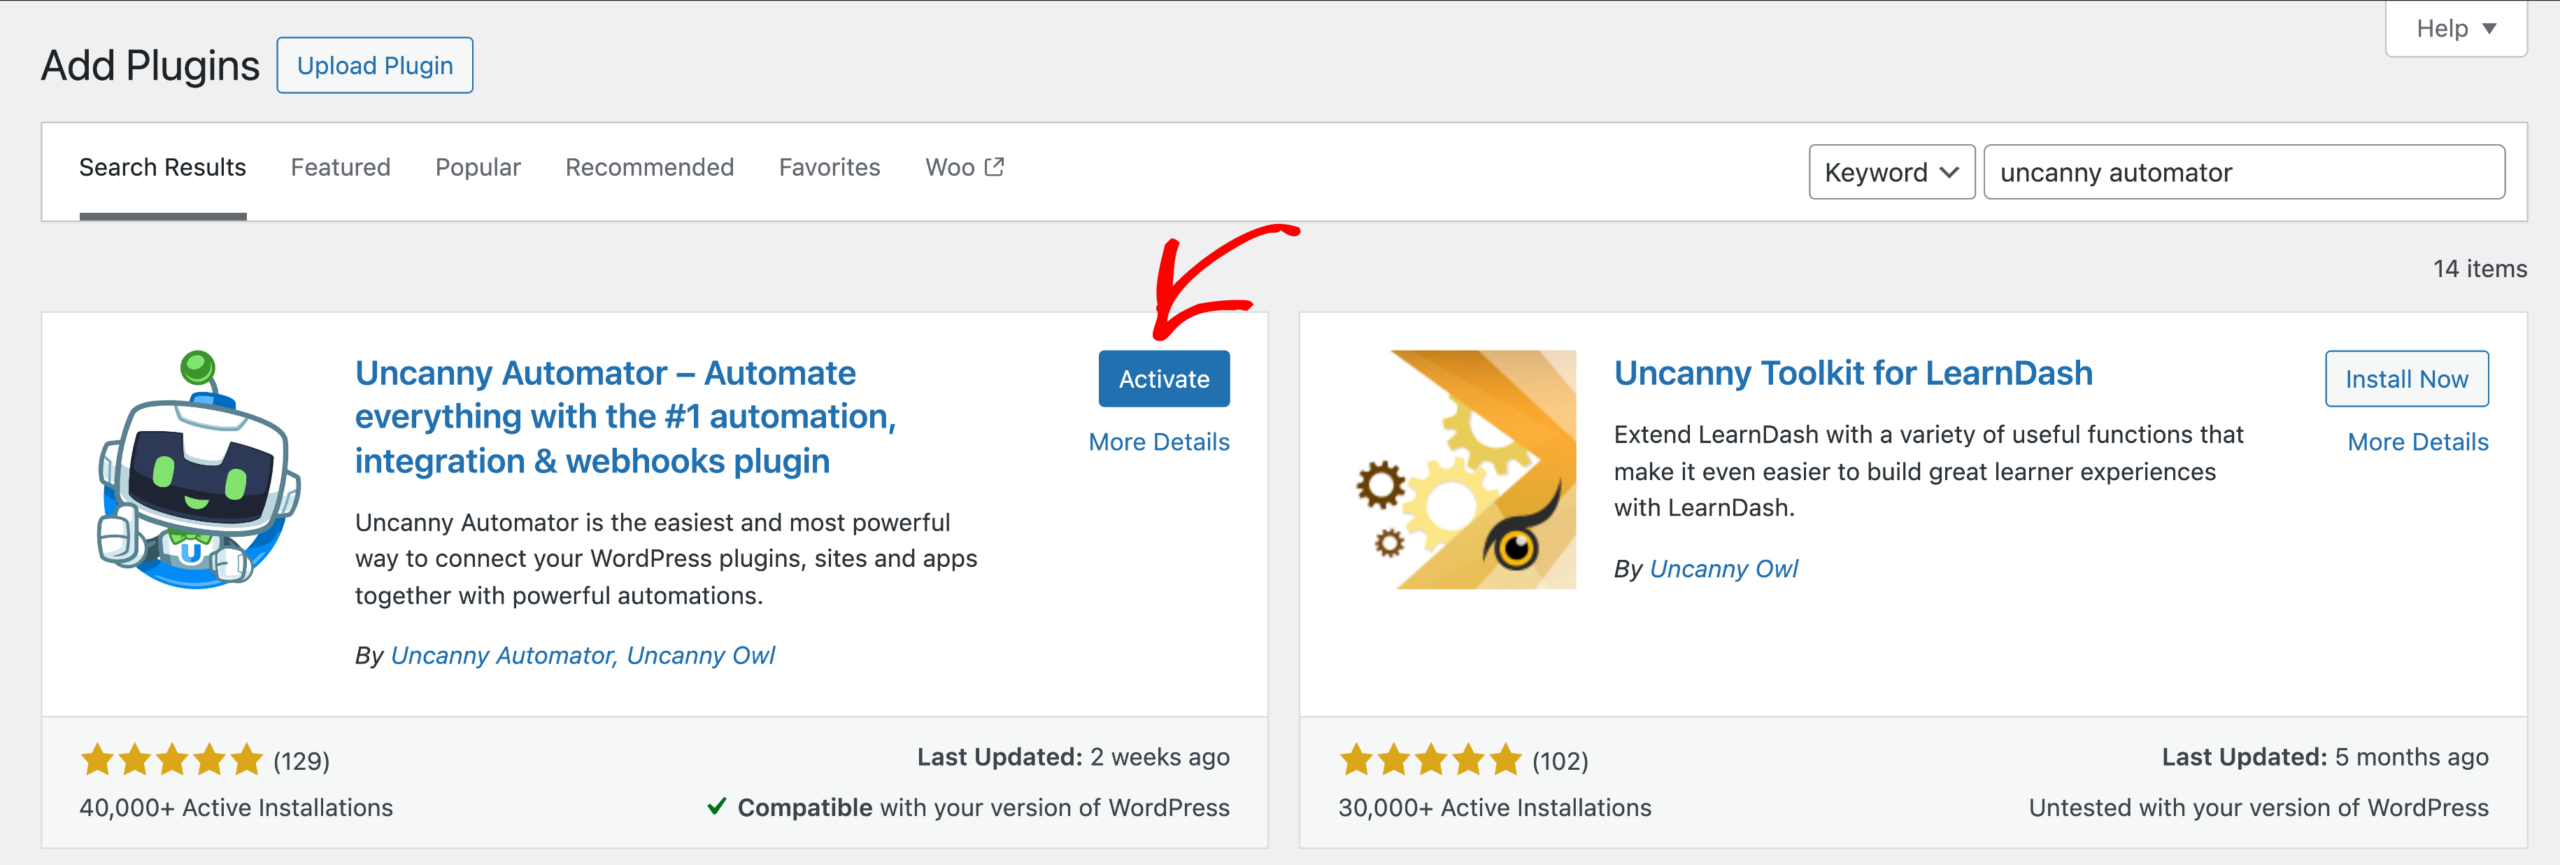Viewport: 2560px width, 865px height.
Task: Install Uncanny Toolkit for LearnDash now
Action: [2407, 379]
